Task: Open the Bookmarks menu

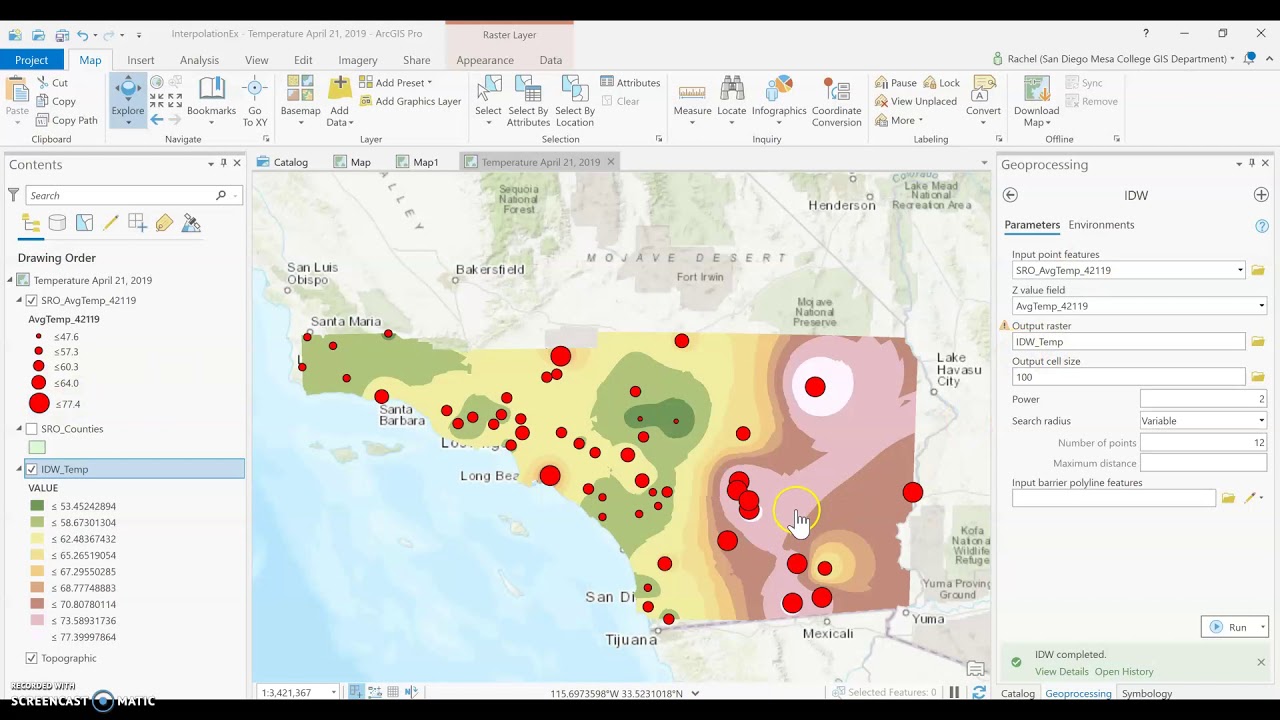Action: [211, 99]
